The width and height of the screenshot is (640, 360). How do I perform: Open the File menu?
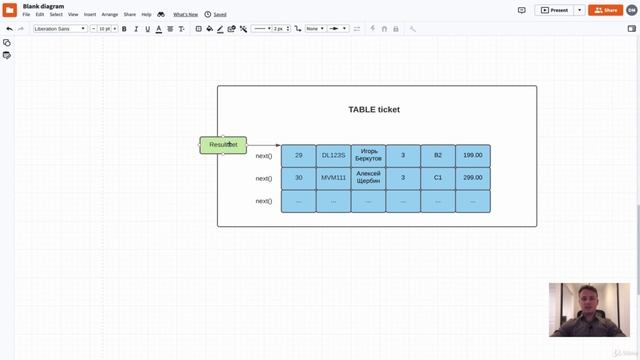26,14
